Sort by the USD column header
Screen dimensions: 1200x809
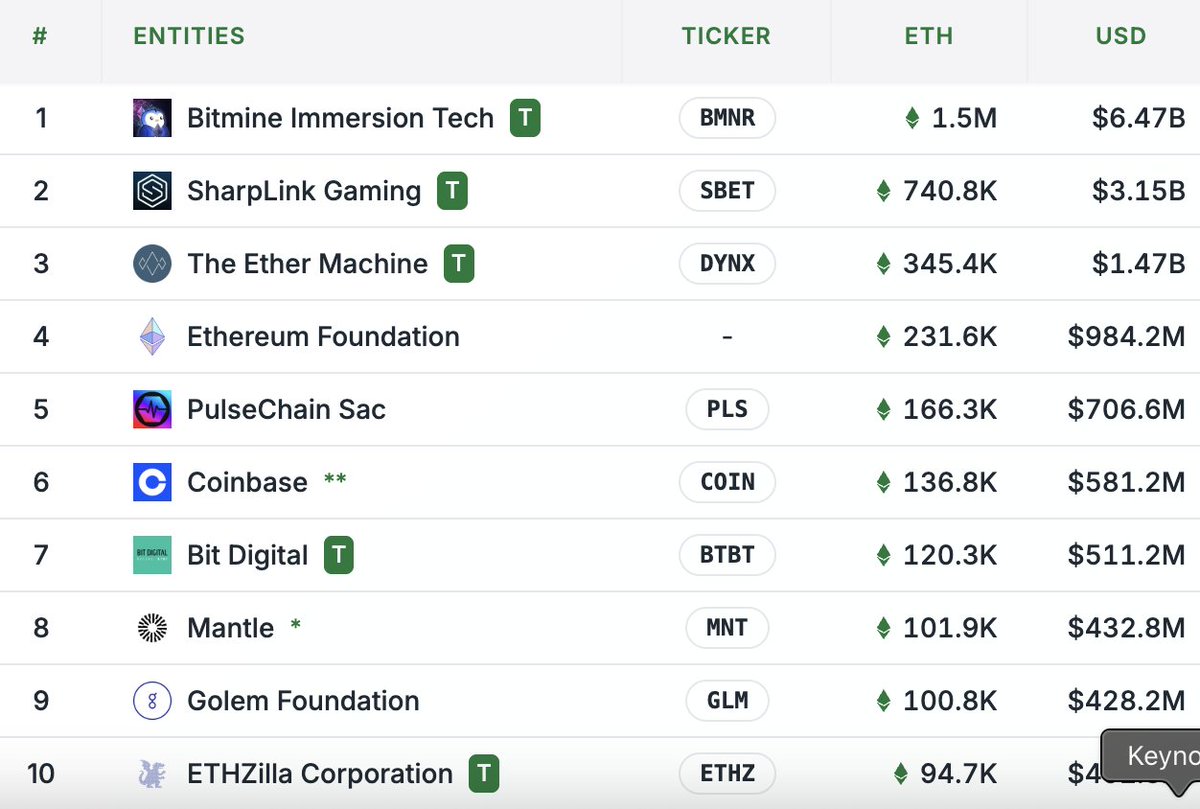coord(1121,36)
